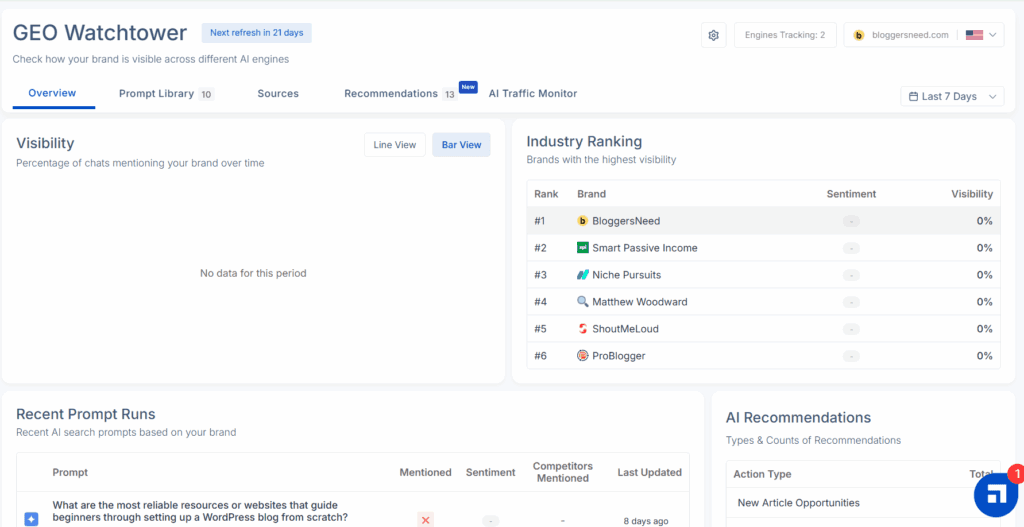The width and height of the screenshot is (1024, 527).
Task: Open the AI Traffic Monitor tab
Action: point(532,94)
